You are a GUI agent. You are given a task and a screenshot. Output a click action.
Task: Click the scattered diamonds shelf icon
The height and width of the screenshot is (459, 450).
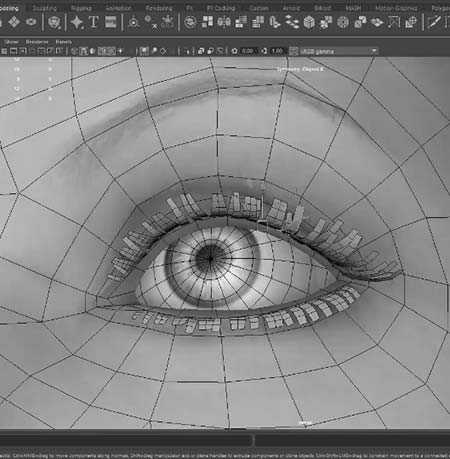pos(292,22)
